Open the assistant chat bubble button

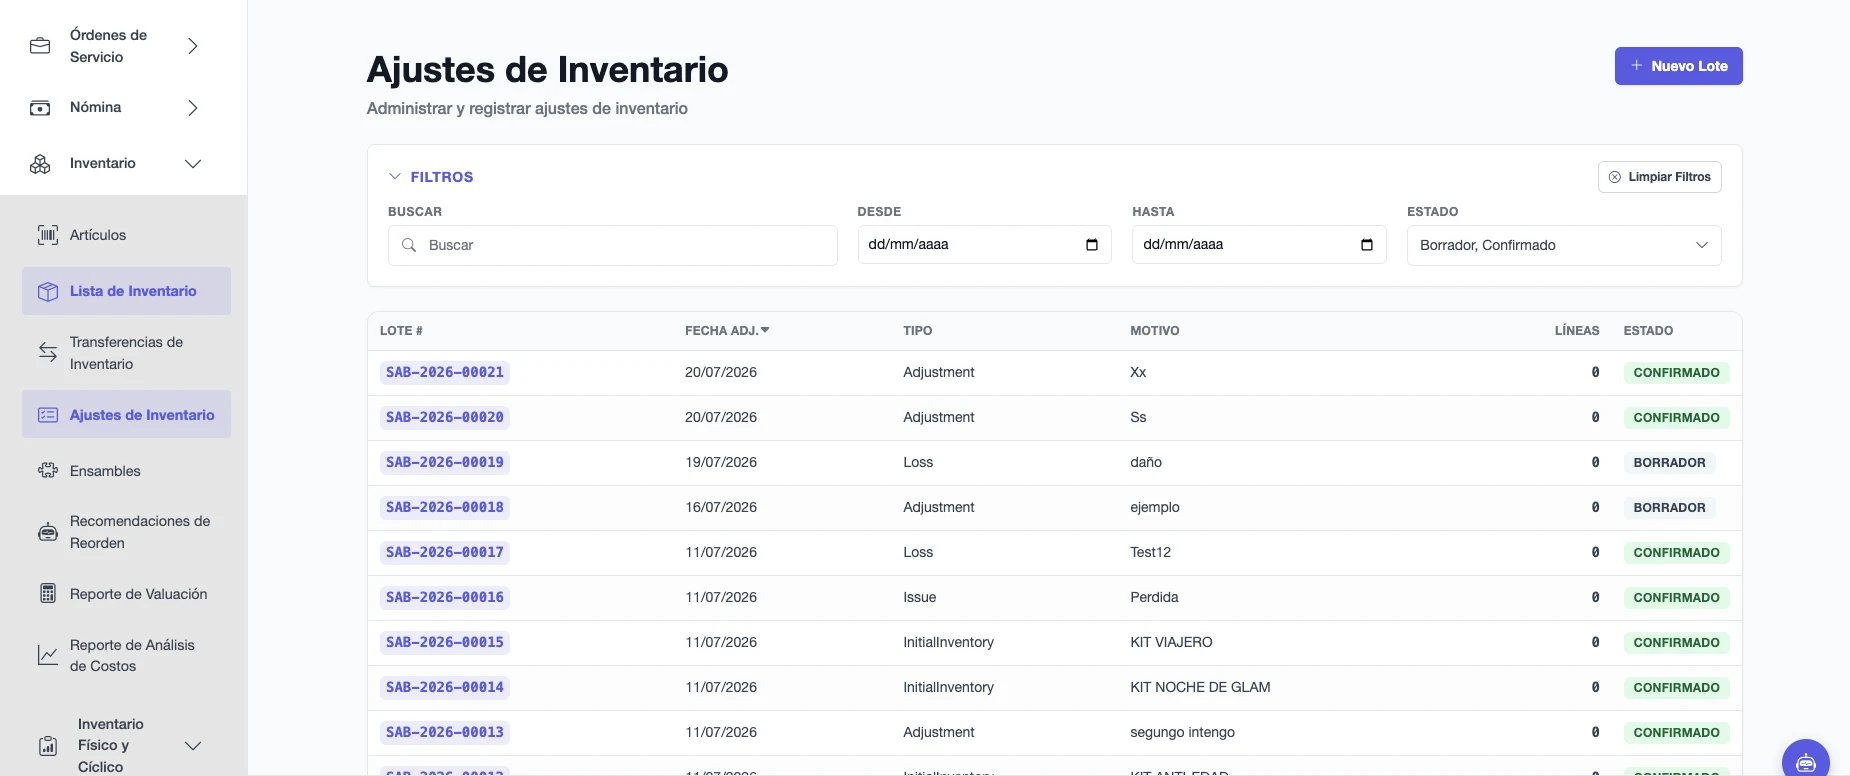pos(1806,763)
